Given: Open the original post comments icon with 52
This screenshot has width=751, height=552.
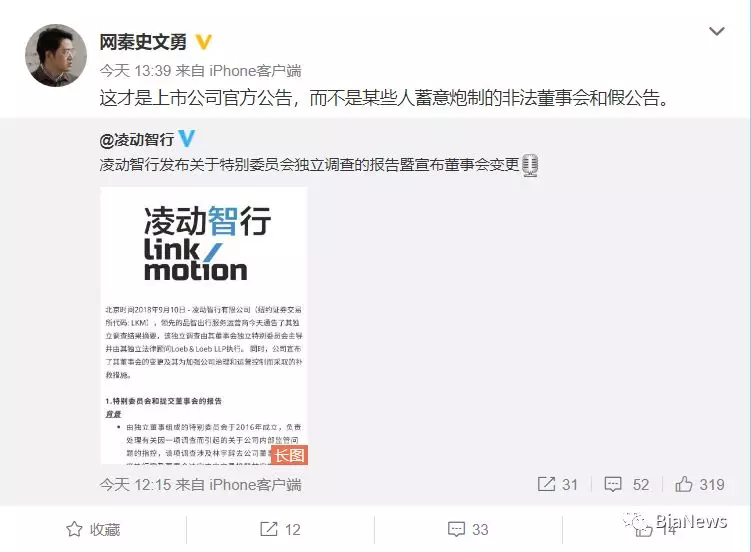Looking at the screenshot, I should 613,484.
